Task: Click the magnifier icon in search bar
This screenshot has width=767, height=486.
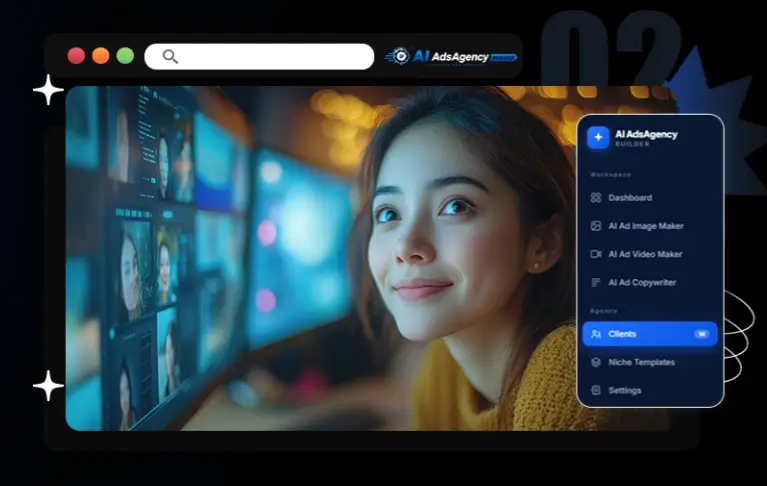Action: 170,57
